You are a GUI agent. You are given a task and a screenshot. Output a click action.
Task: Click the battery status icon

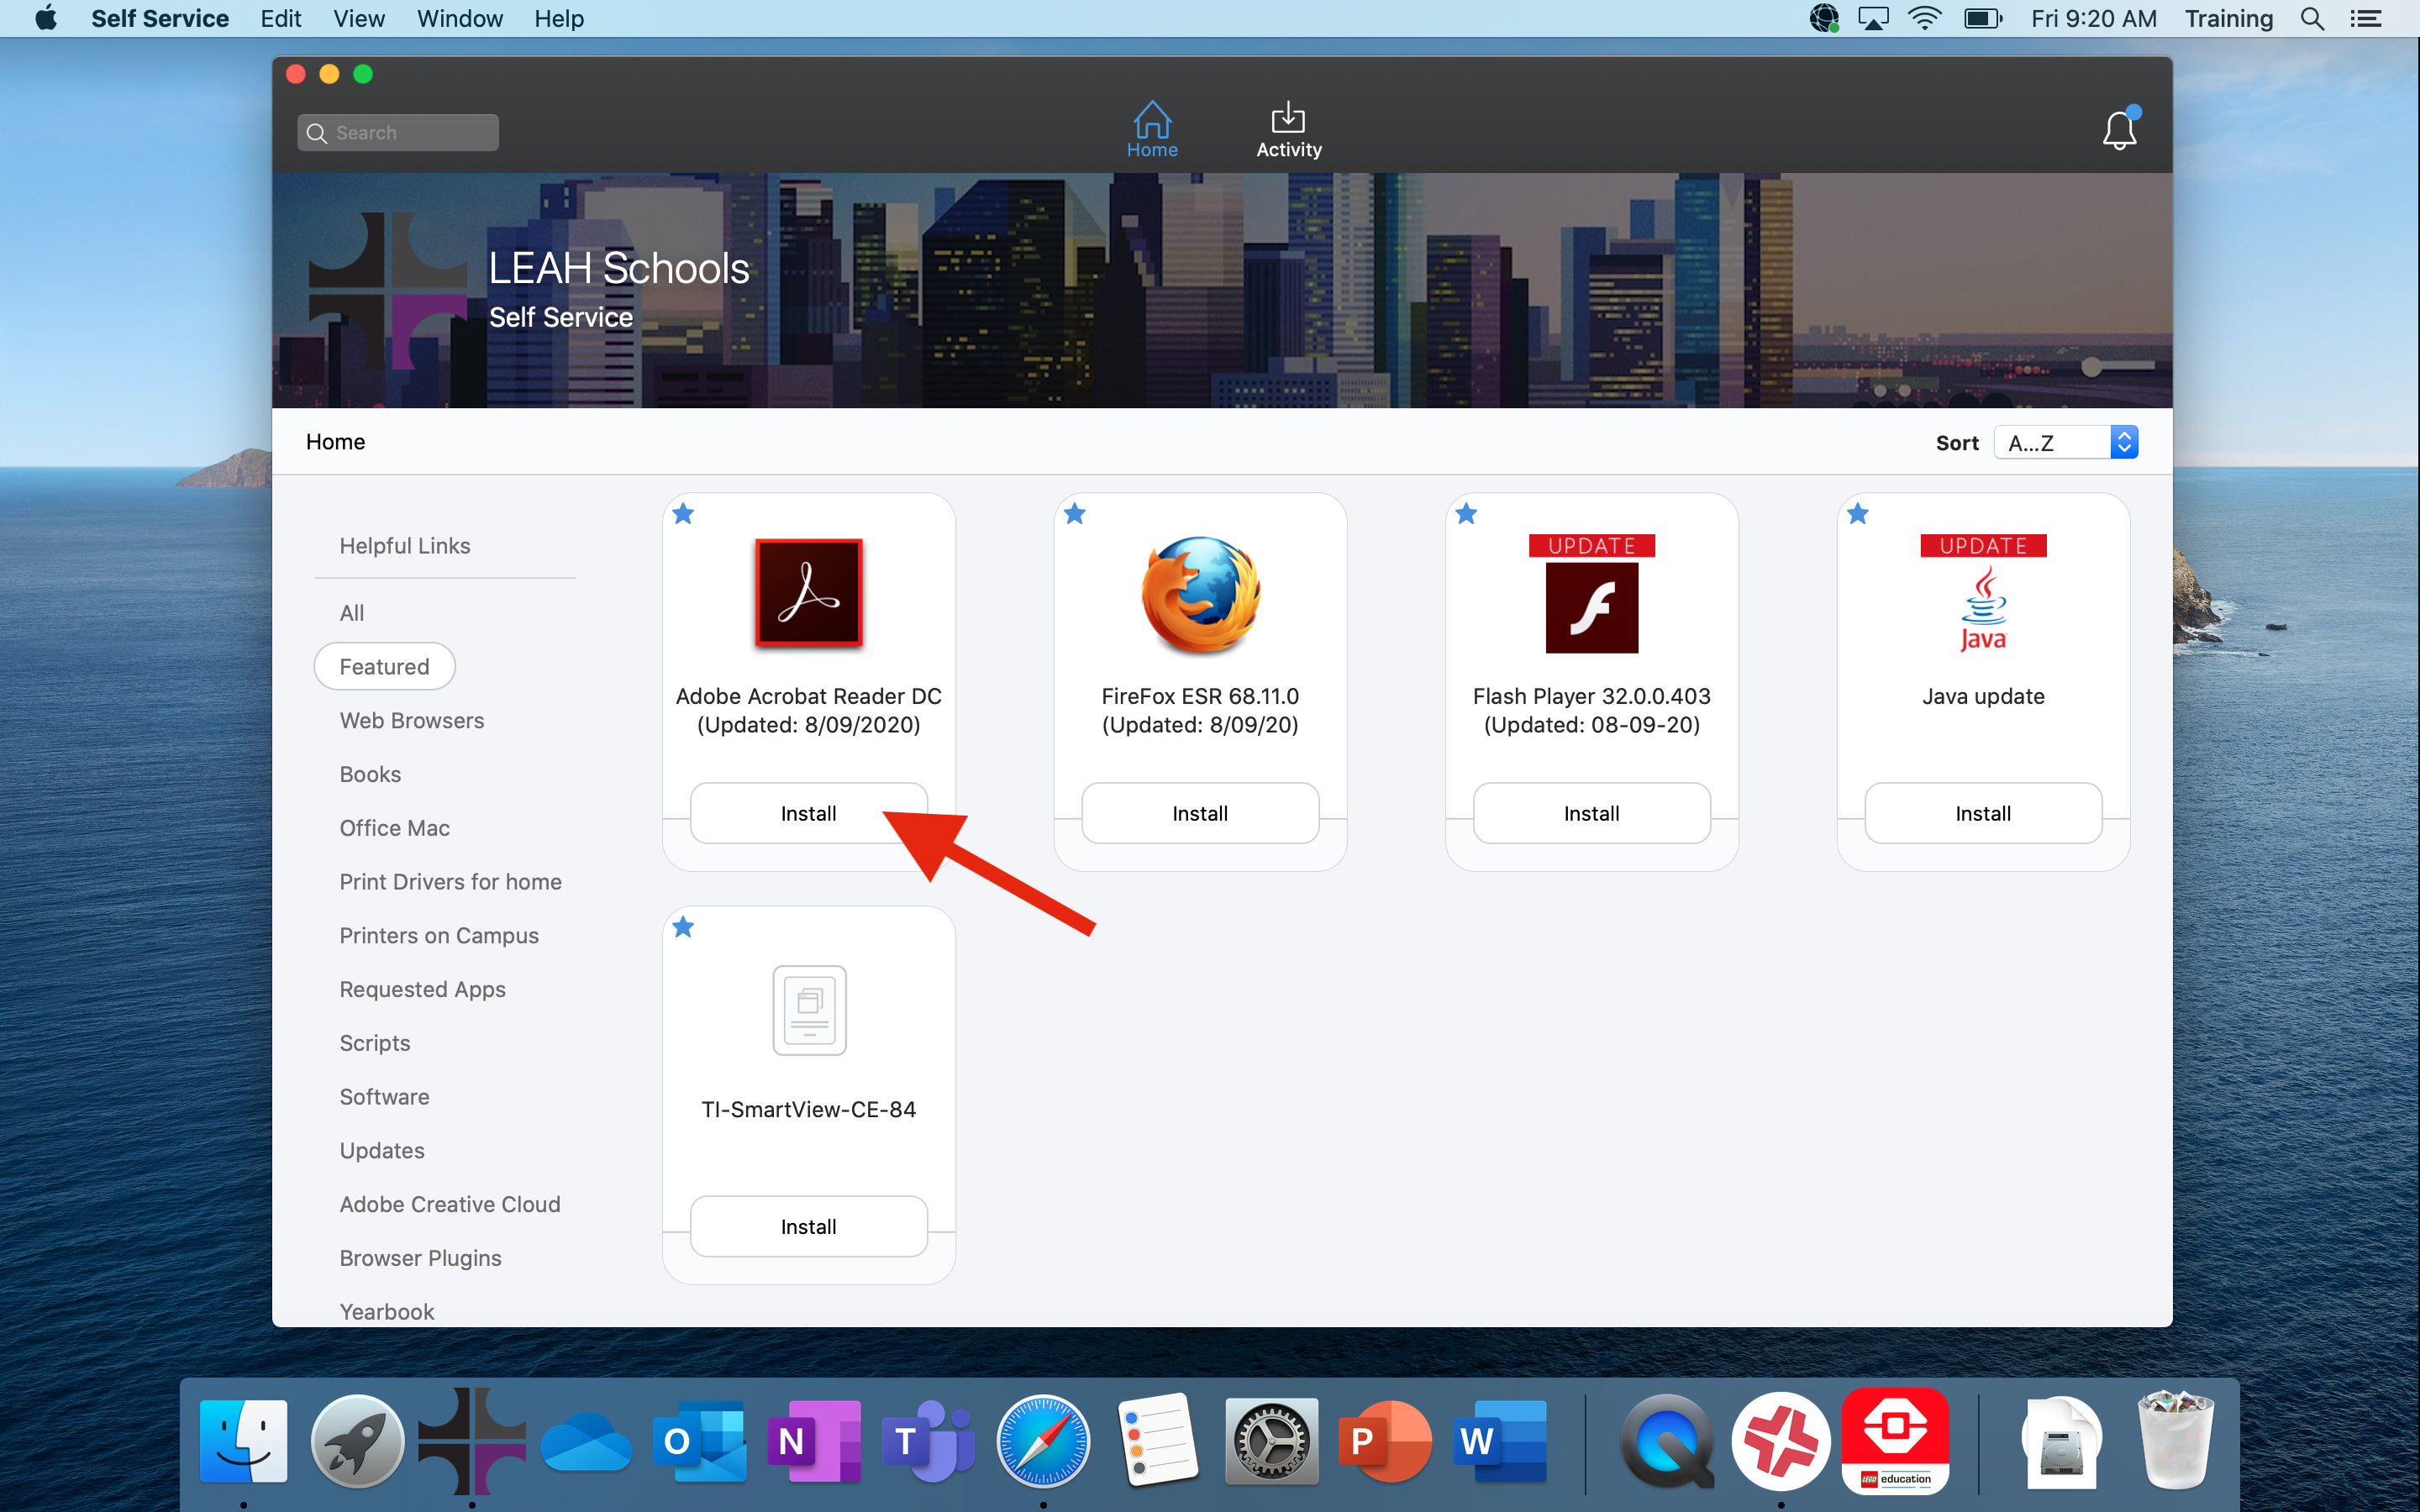click(x=1983, y=18)
